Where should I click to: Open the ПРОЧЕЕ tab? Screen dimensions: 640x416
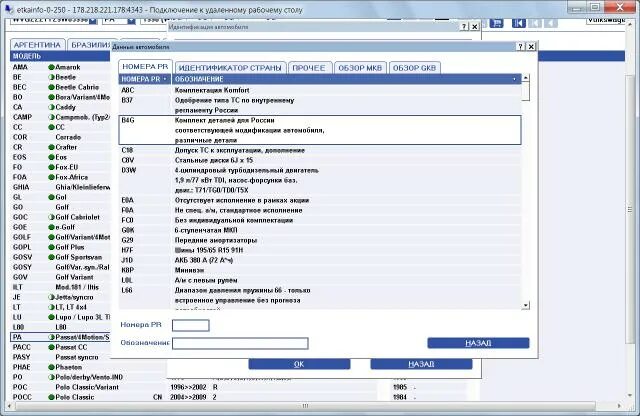(309, 68)
